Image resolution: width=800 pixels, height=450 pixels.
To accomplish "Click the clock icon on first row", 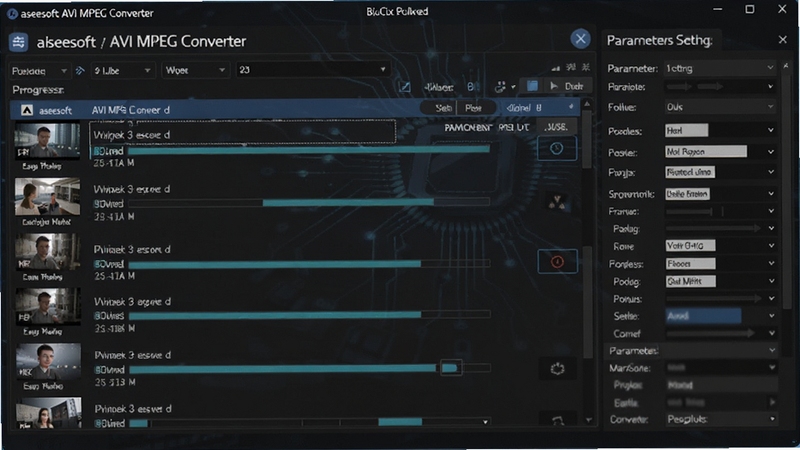I will (557, 148).
